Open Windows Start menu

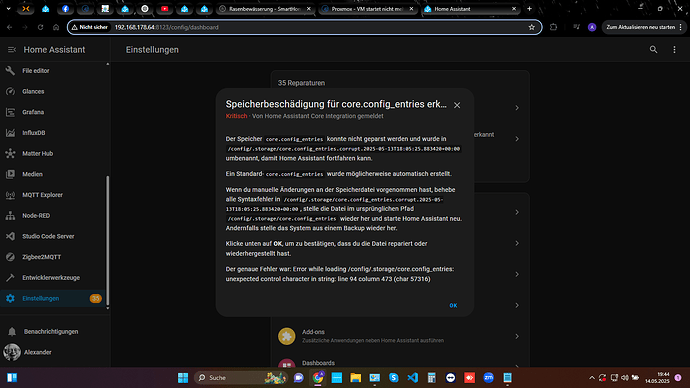tap(183, 377)
